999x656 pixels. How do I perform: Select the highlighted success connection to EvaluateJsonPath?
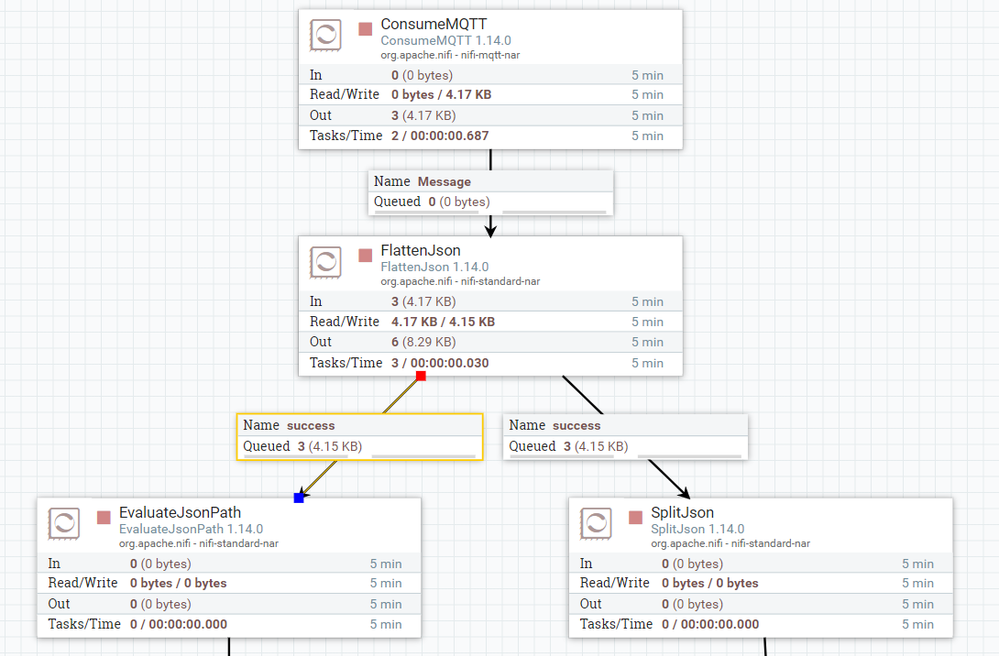(x=360, y=437)
